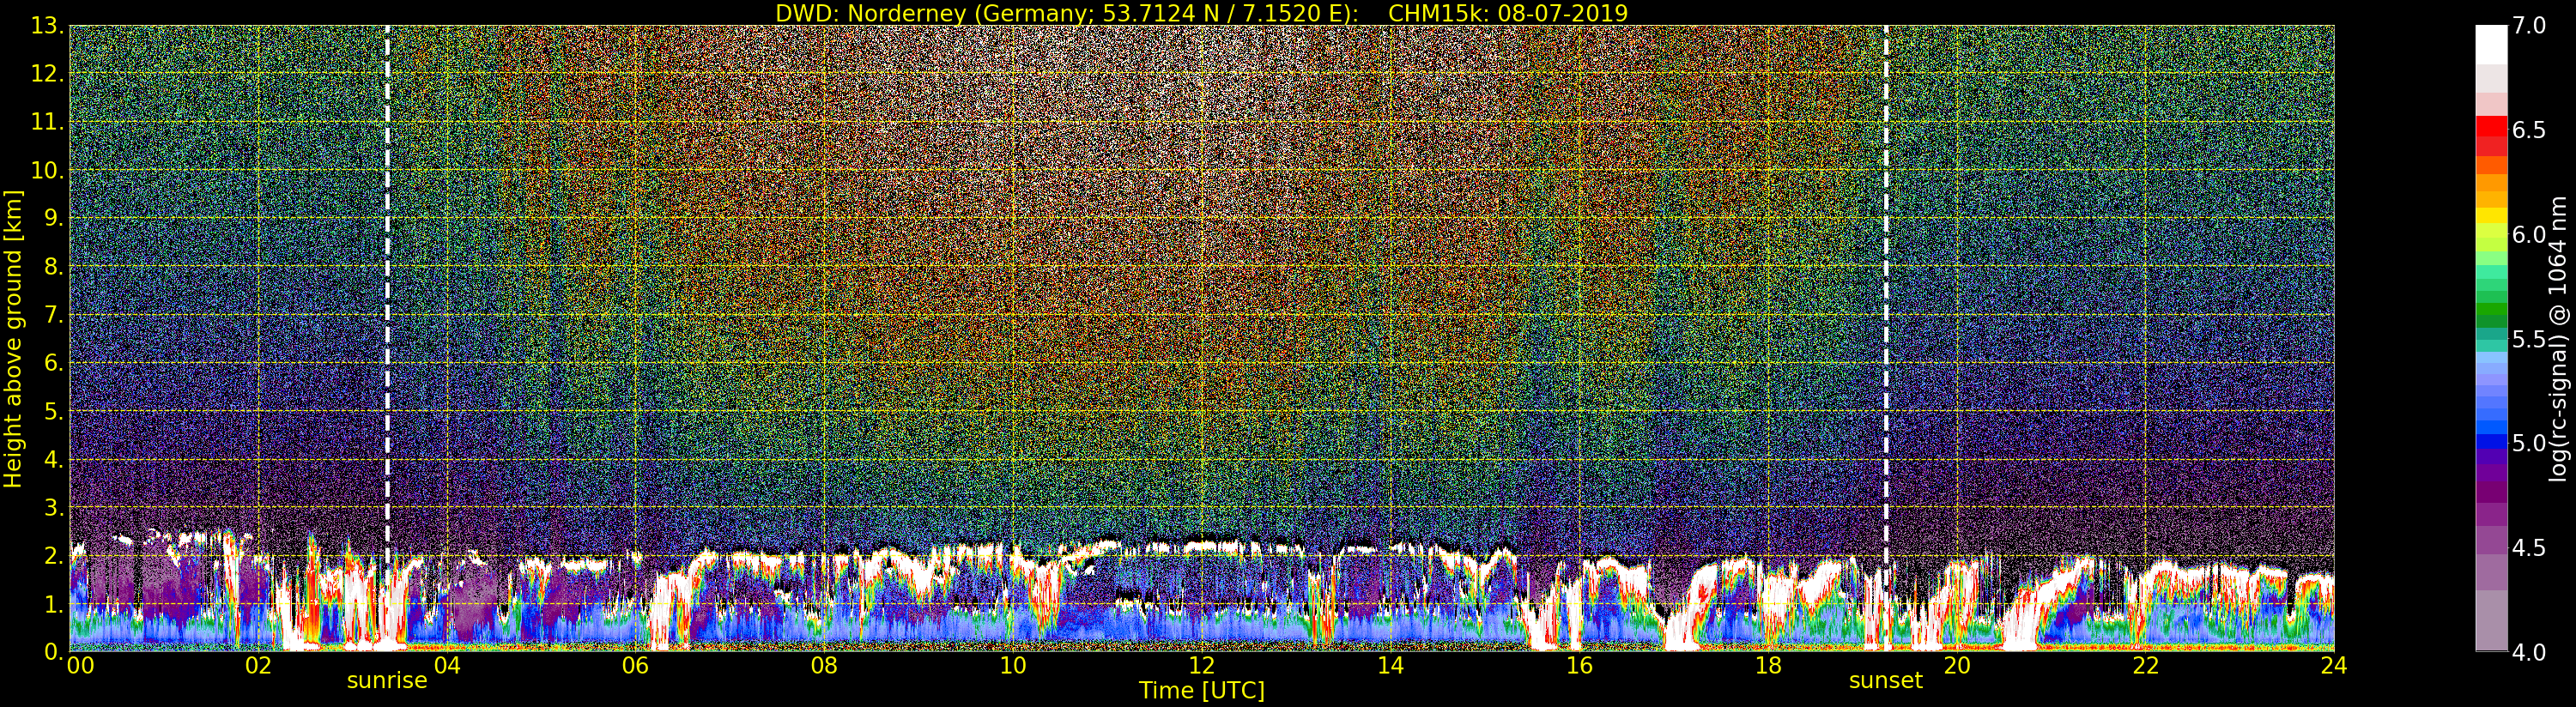Click the time axis tick label '10'
The image size is (2576, 707).
point(1013,666)
